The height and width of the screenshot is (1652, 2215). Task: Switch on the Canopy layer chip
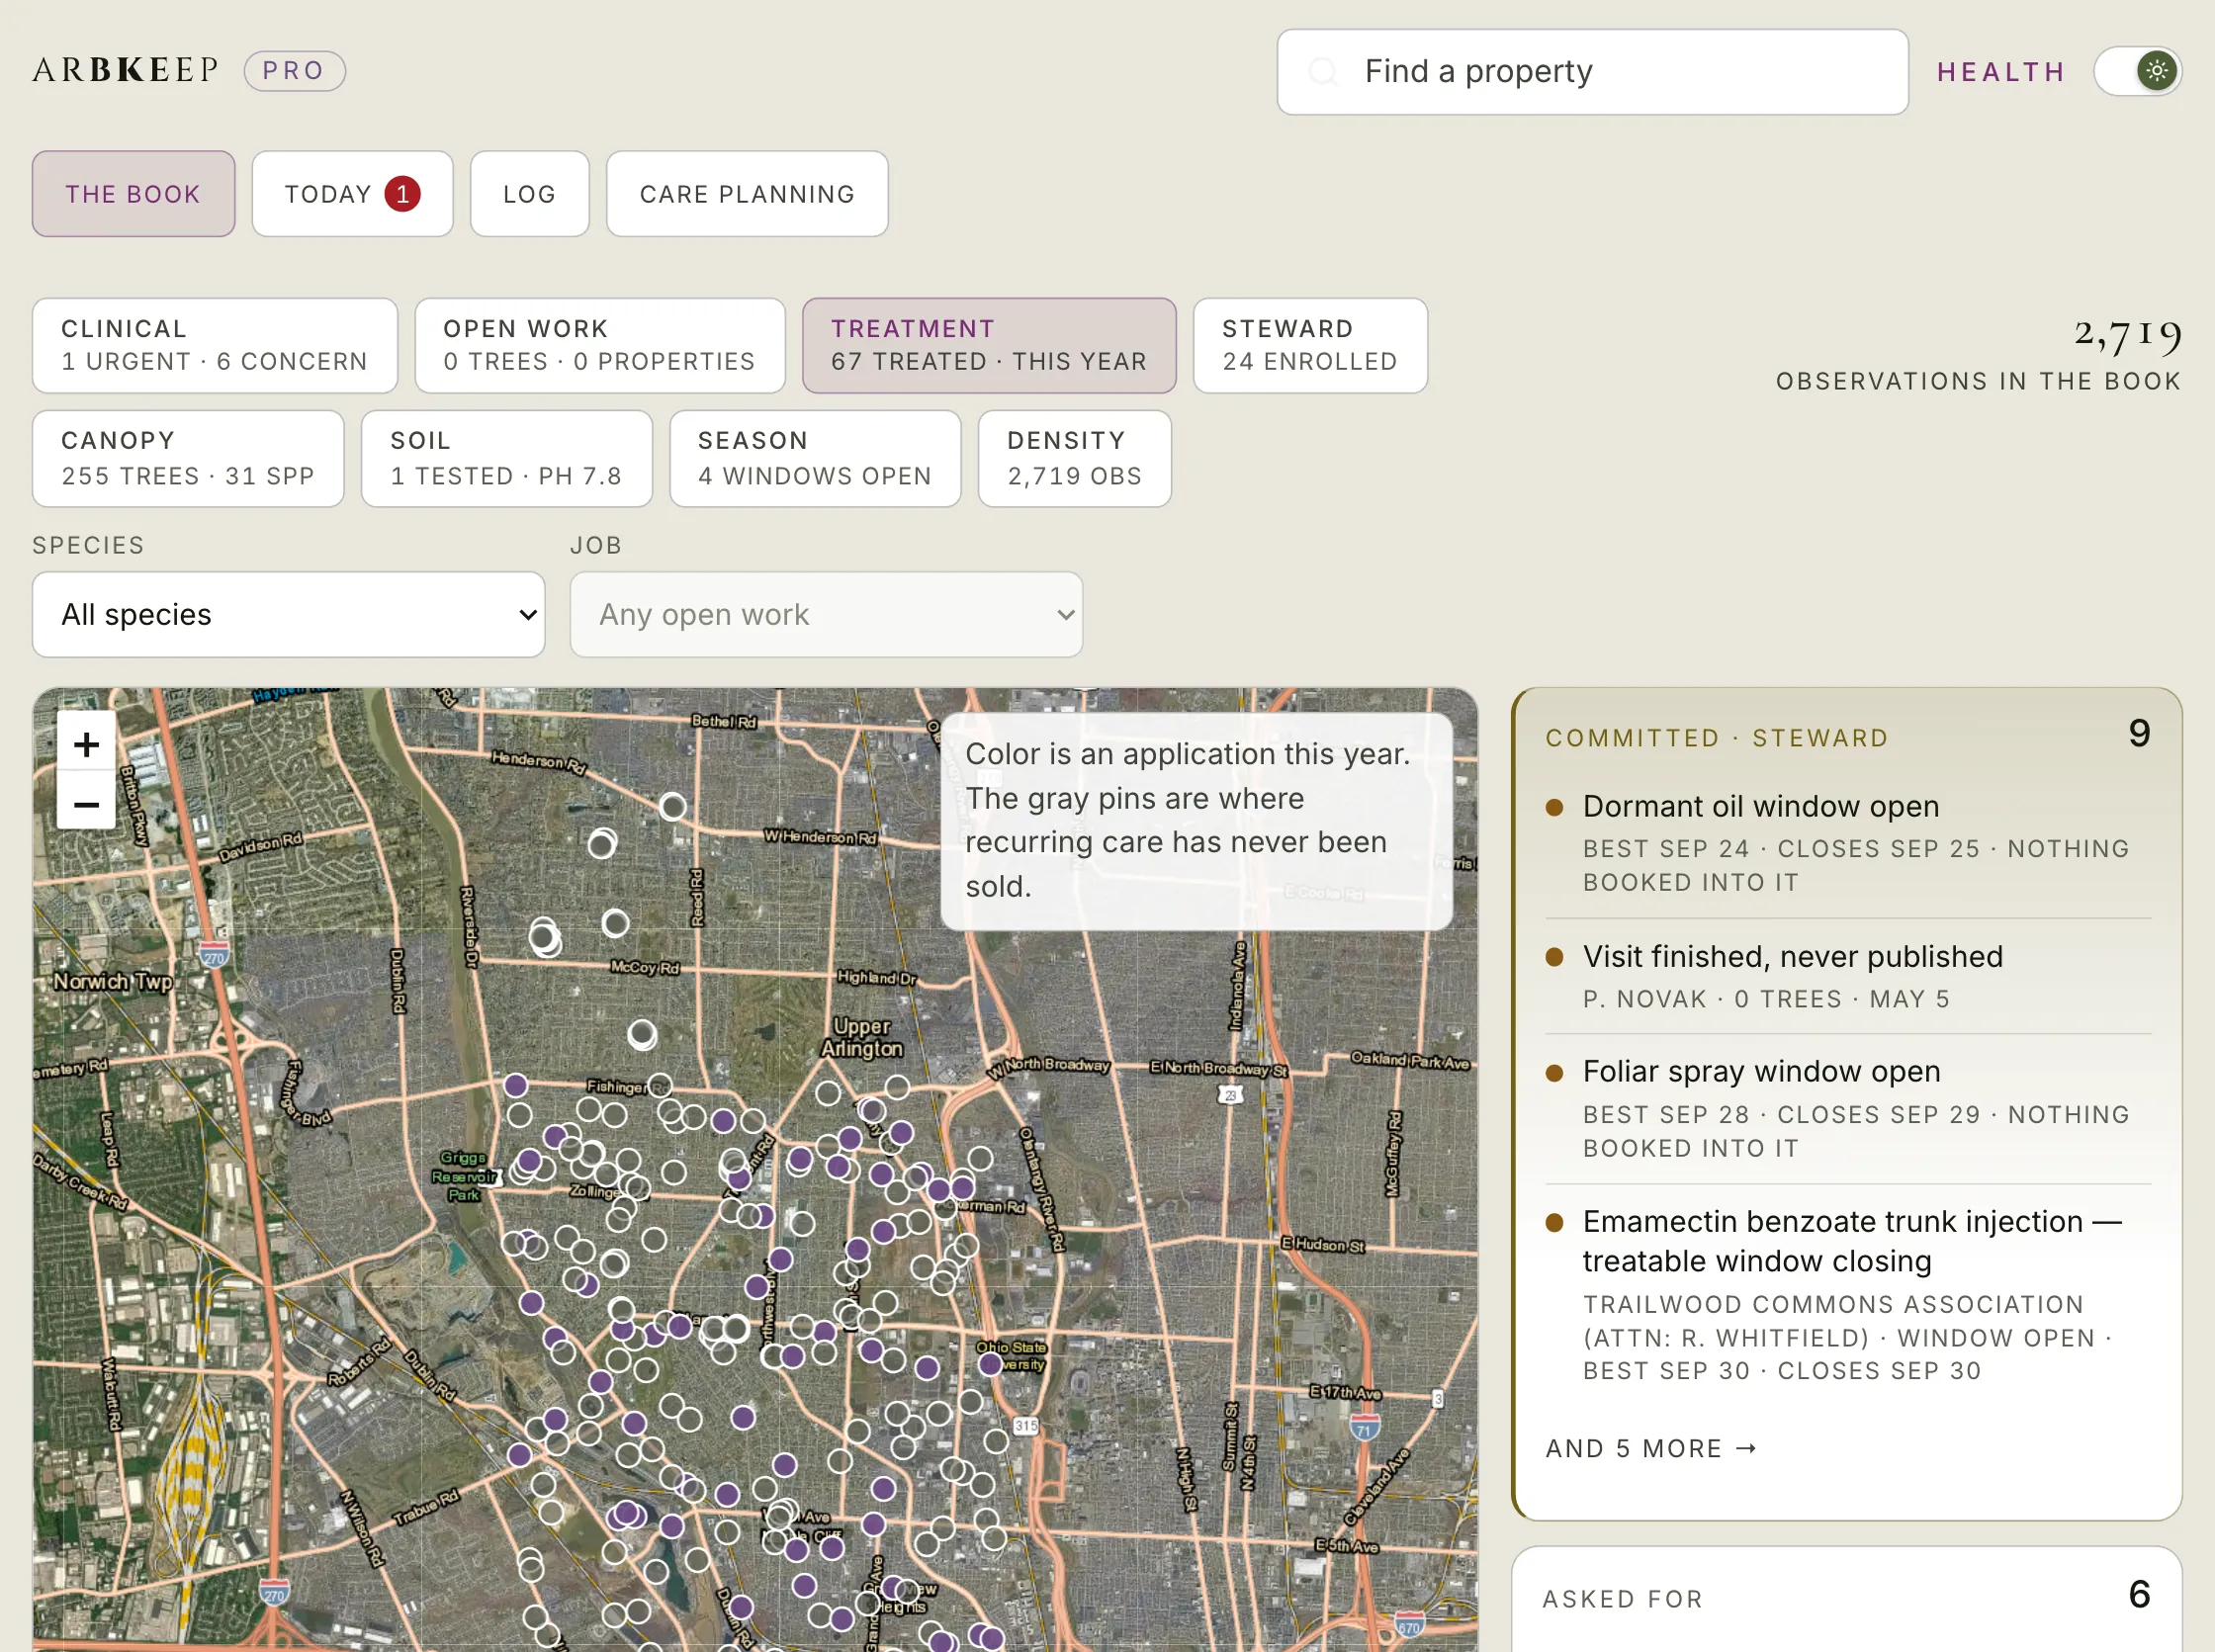tap(188, 459)
